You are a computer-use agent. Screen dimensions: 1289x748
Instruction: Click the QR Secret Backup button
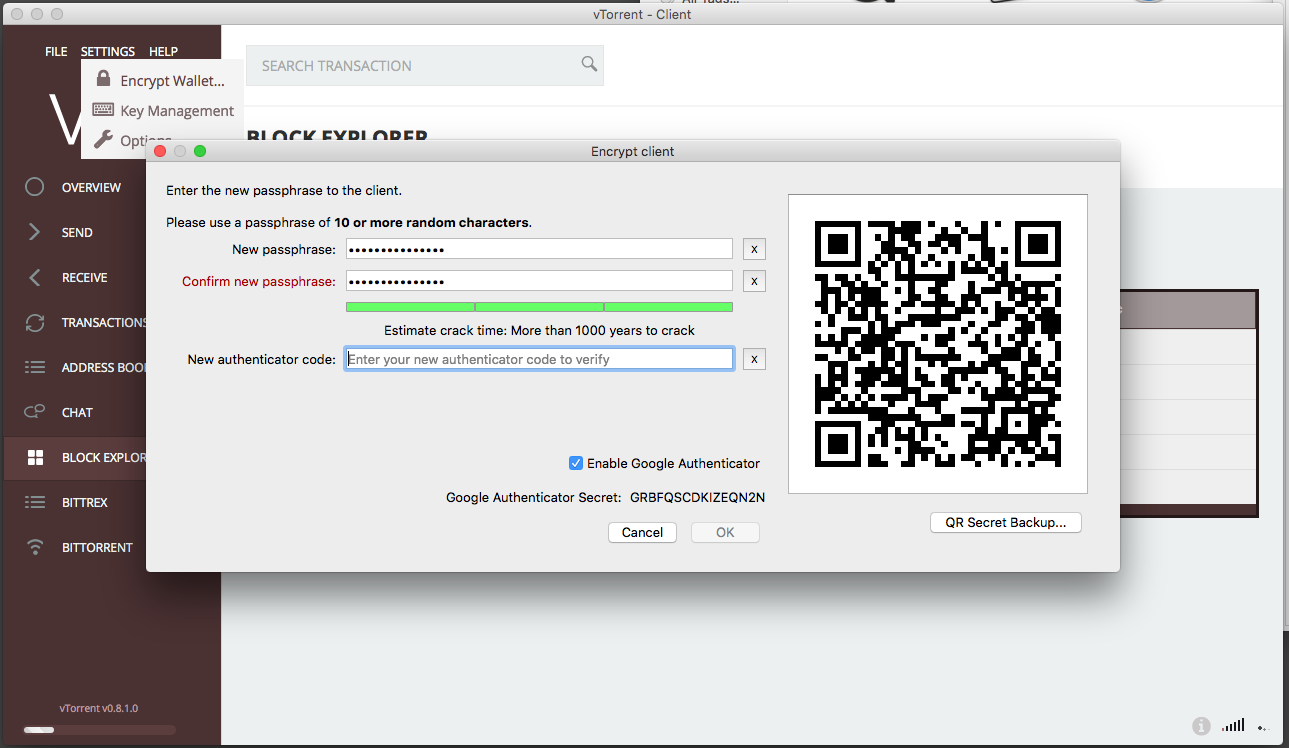[x=1005, y=522]
